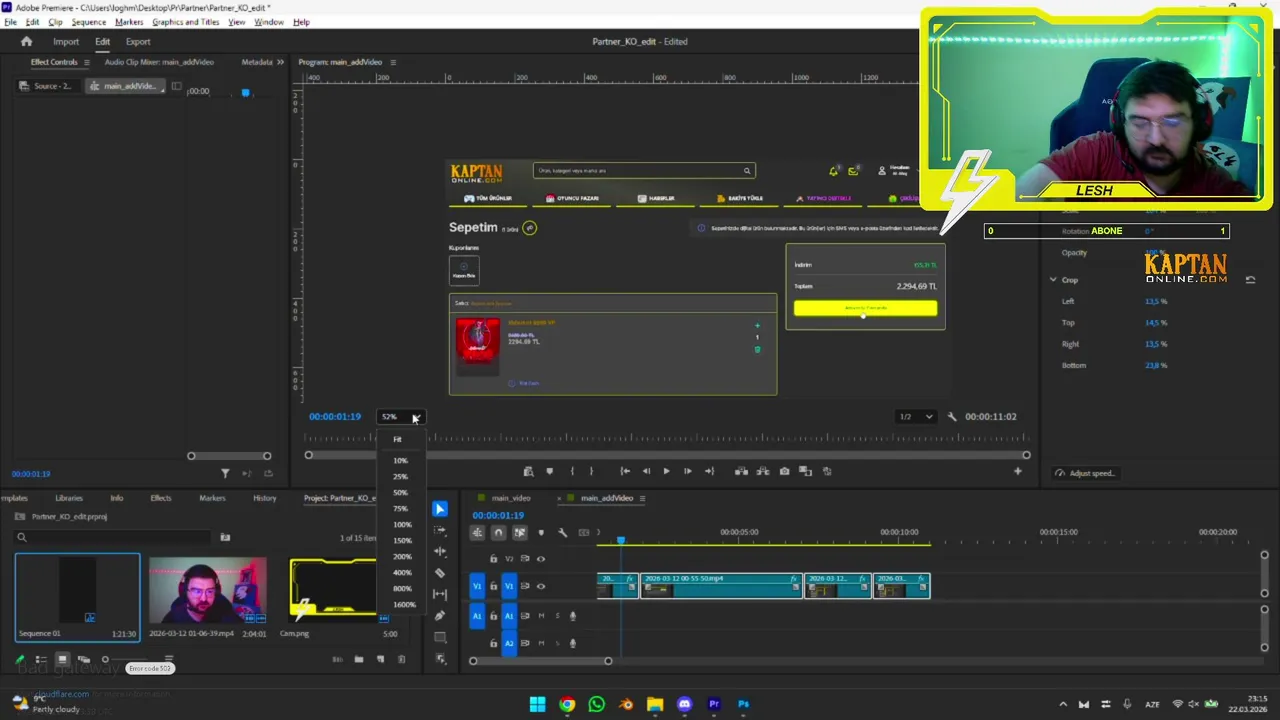
Task: Toggle A2 track targeting button
Action: tap(508, 643)
